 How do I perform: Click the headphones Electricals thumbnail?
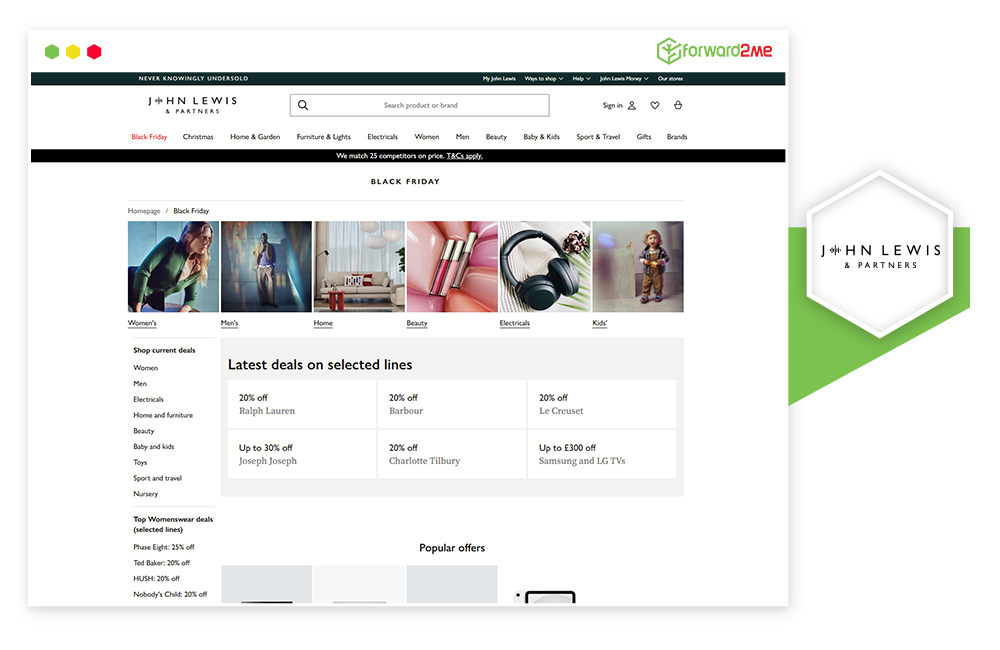click(x=545, y=267)
